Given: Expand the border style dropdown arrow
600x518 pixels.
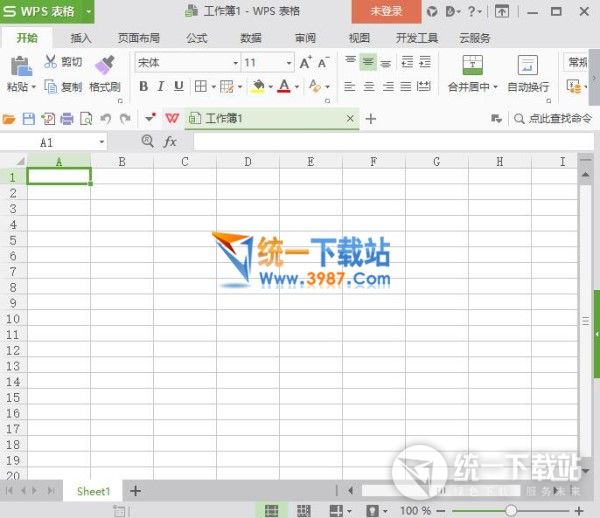Looking at the screenshot, I should point(214,87).
